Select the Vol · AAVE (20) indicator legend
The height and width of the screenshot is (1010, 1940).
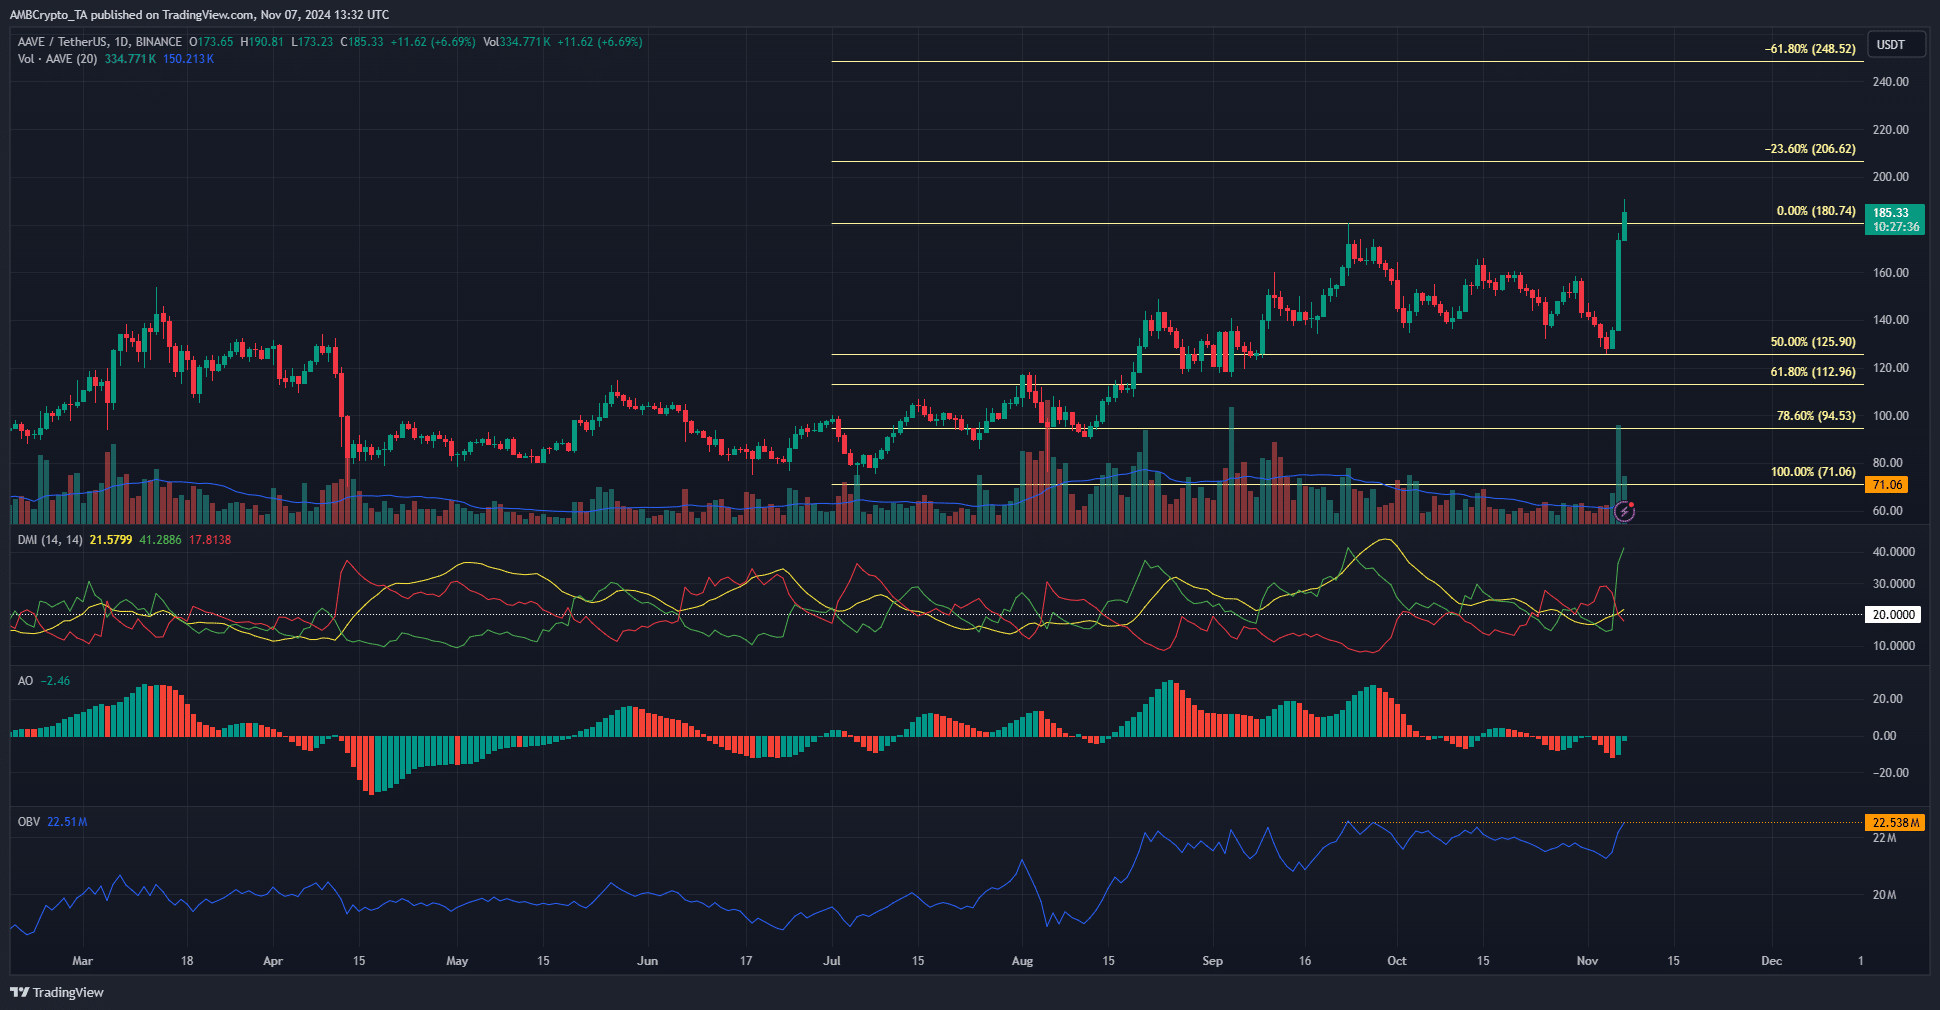click(x=58, y=59)
